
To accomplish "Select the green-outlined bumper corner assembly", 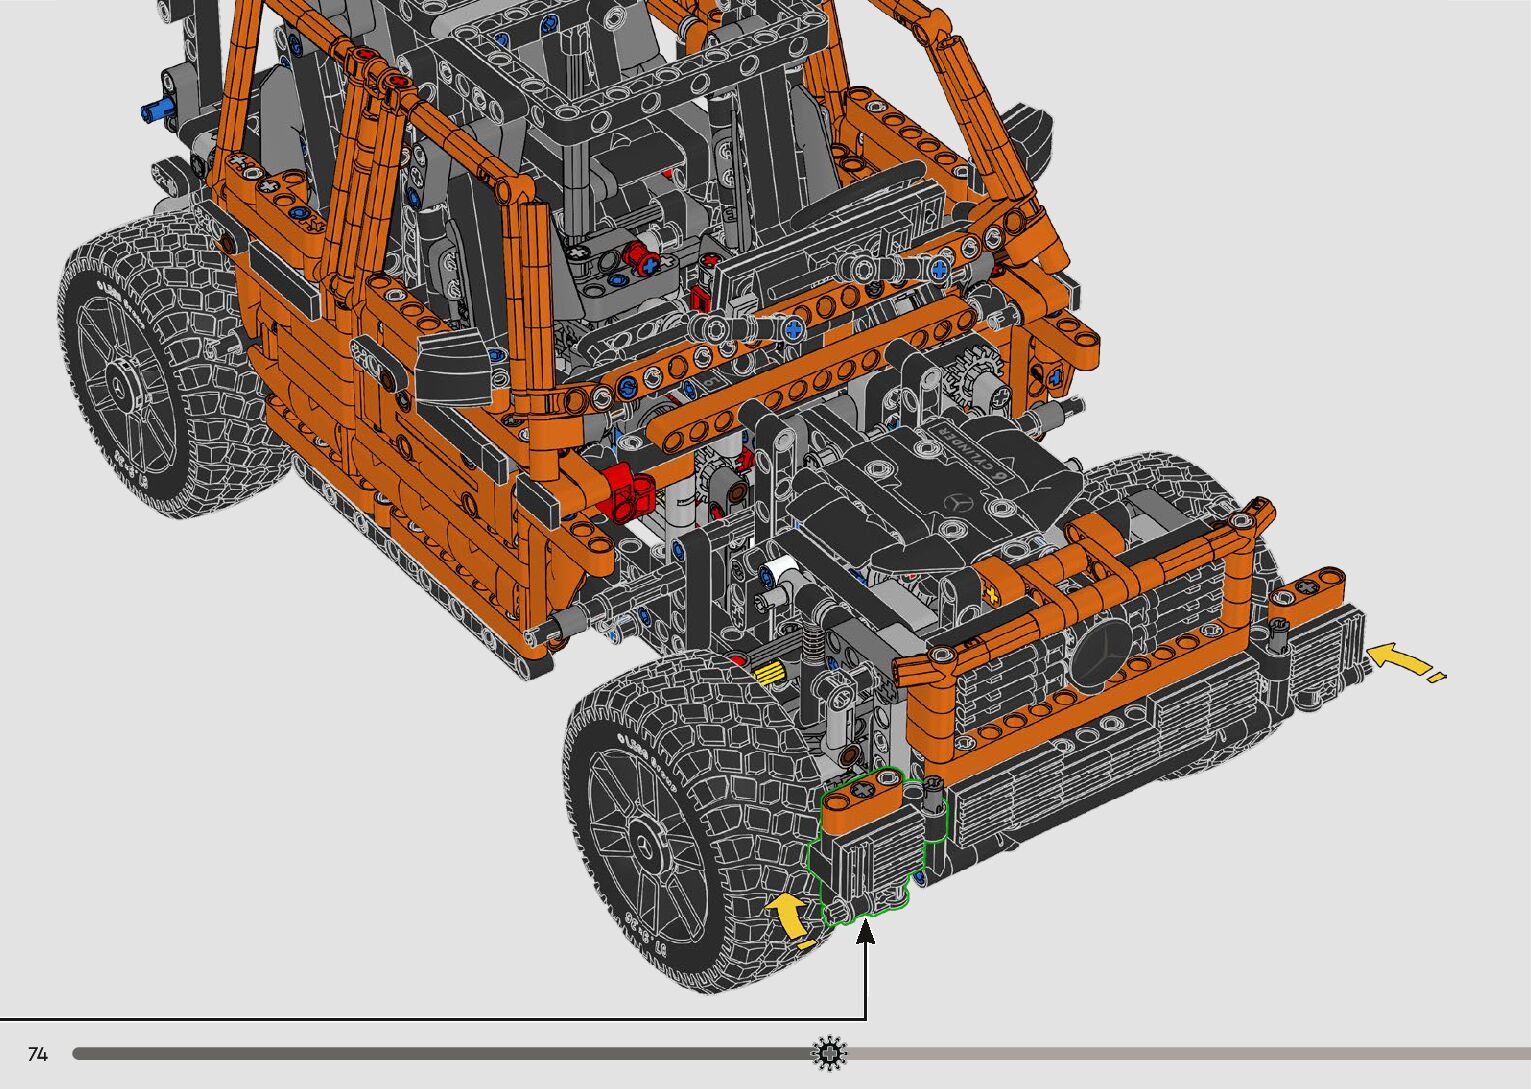I will coord(866,845).
